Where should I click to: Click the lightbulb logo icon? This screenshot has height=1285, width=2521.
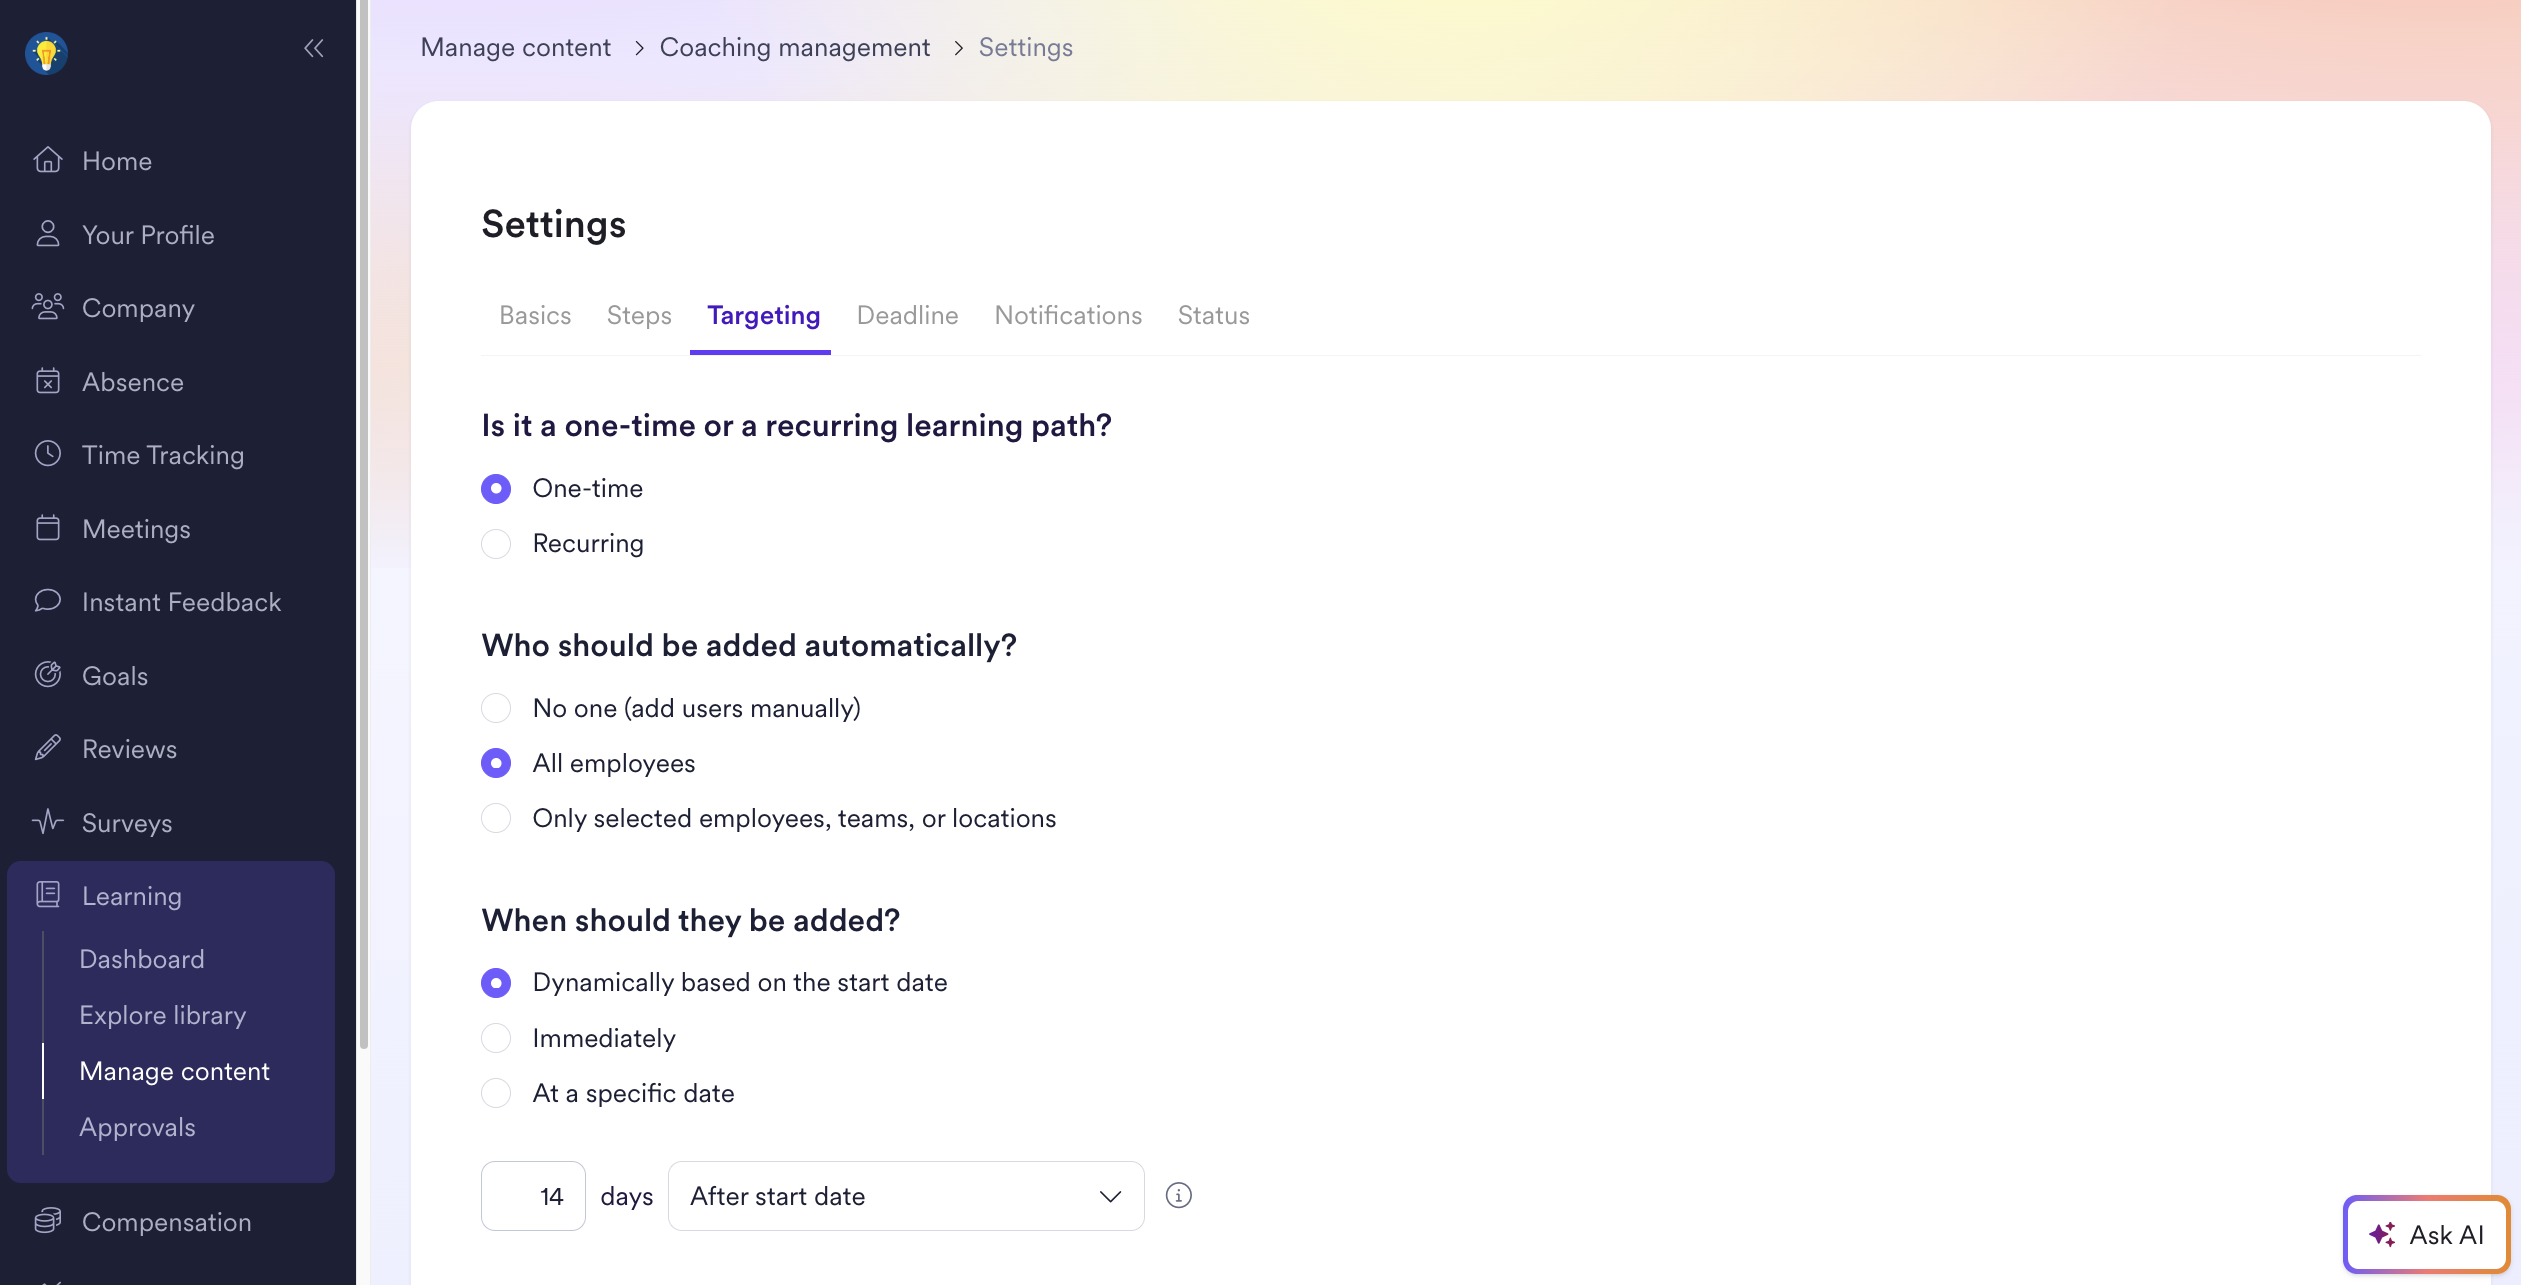46,53
